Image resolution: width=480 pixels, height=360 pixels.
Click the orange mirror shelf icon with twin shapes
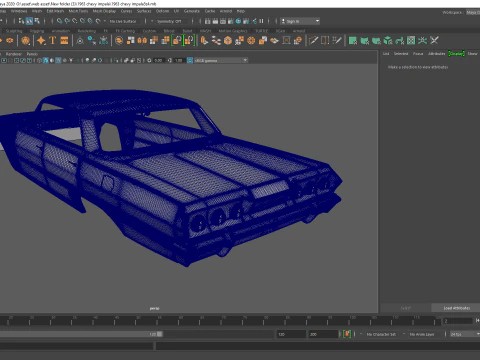142,41
